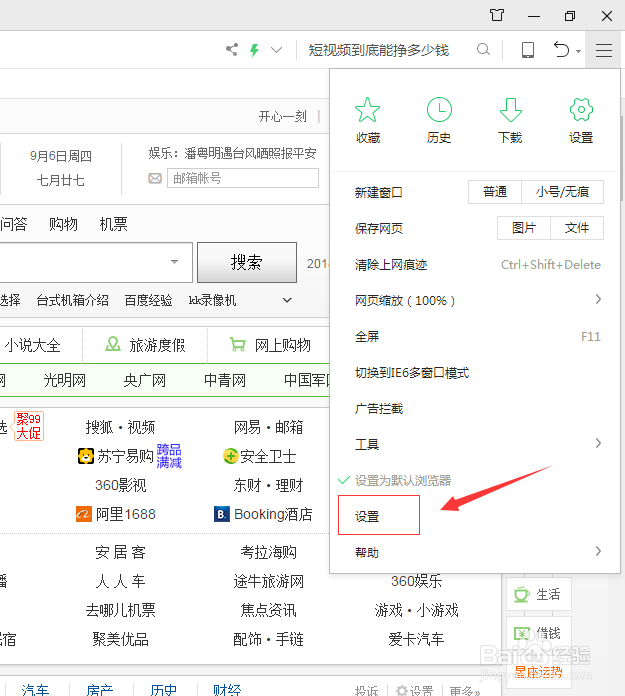Click Booking酒店 blue B icon
The height and width of the screenshot is (696, 625).
[222, 514]
